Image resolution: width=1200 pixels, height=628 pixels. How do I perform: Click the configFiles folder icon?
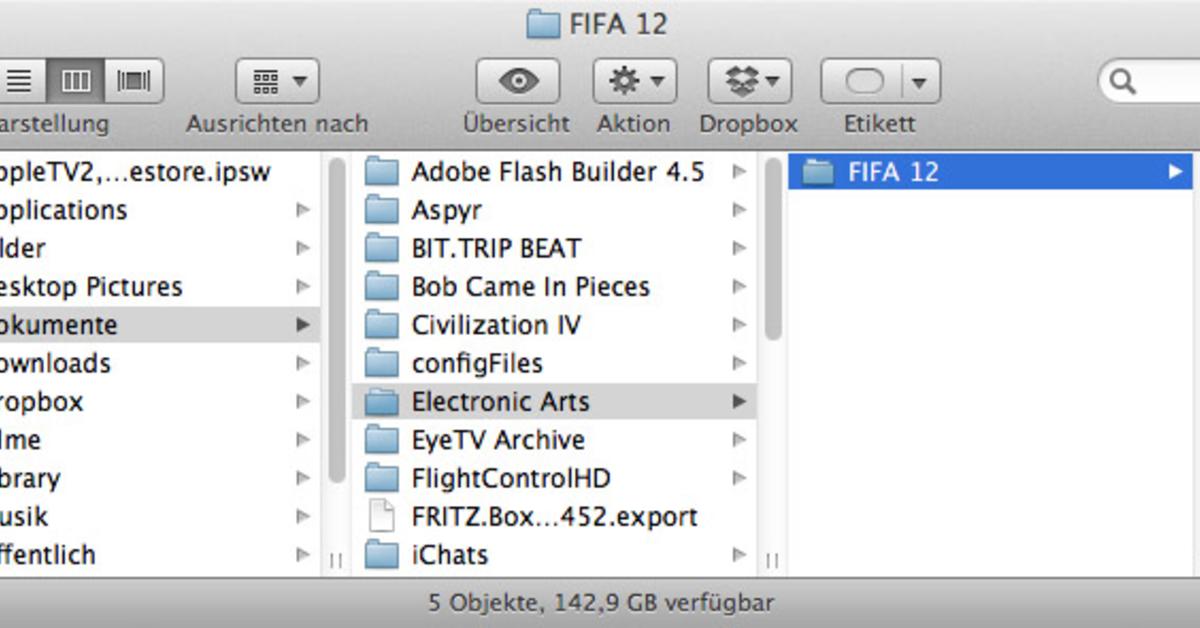click(382, 363)
